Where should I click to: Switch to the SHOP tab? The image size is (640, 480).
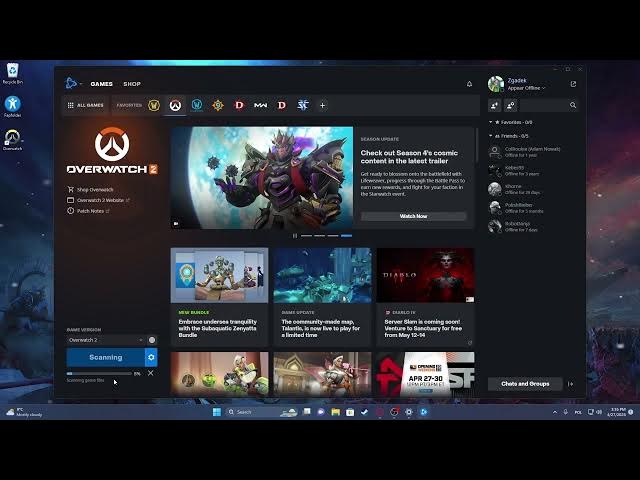132,84
